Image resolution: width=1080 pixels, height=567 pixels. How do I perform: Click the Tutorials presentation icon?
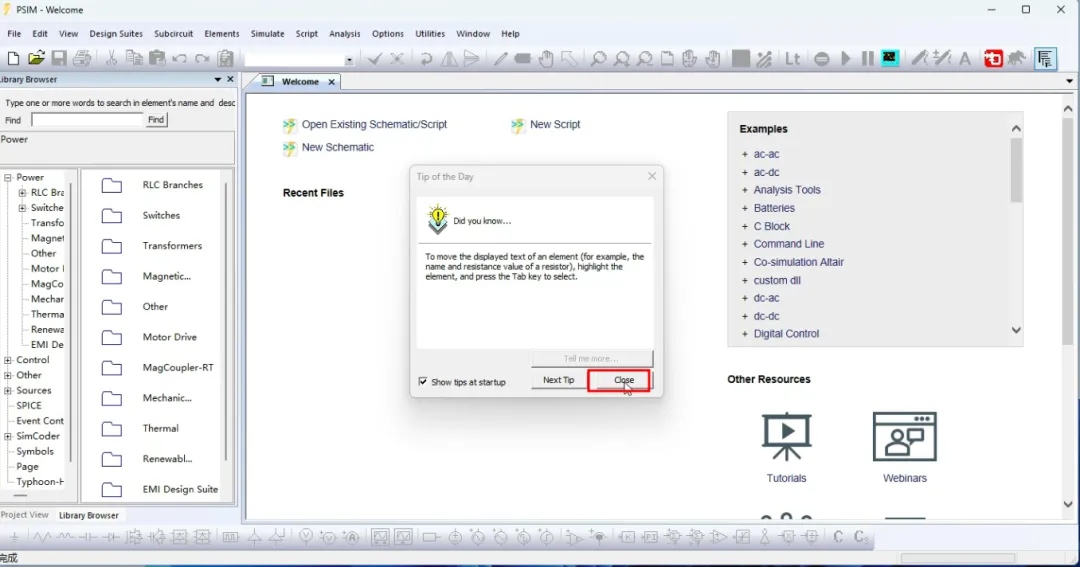tap(786, 437)
